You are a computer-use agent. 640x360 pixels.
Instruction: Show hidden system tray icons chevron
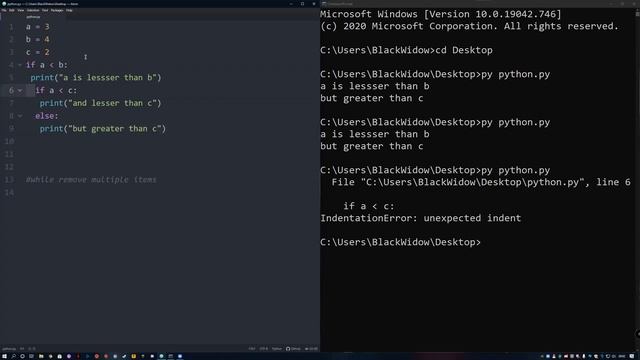pyautogui.click(x=542, y=356)
